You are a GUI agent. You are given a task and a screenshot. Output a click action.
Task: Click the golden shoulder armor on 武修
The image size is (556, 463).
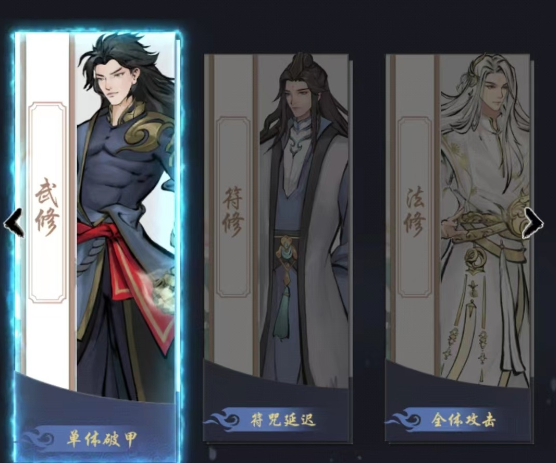click(147, 132)
